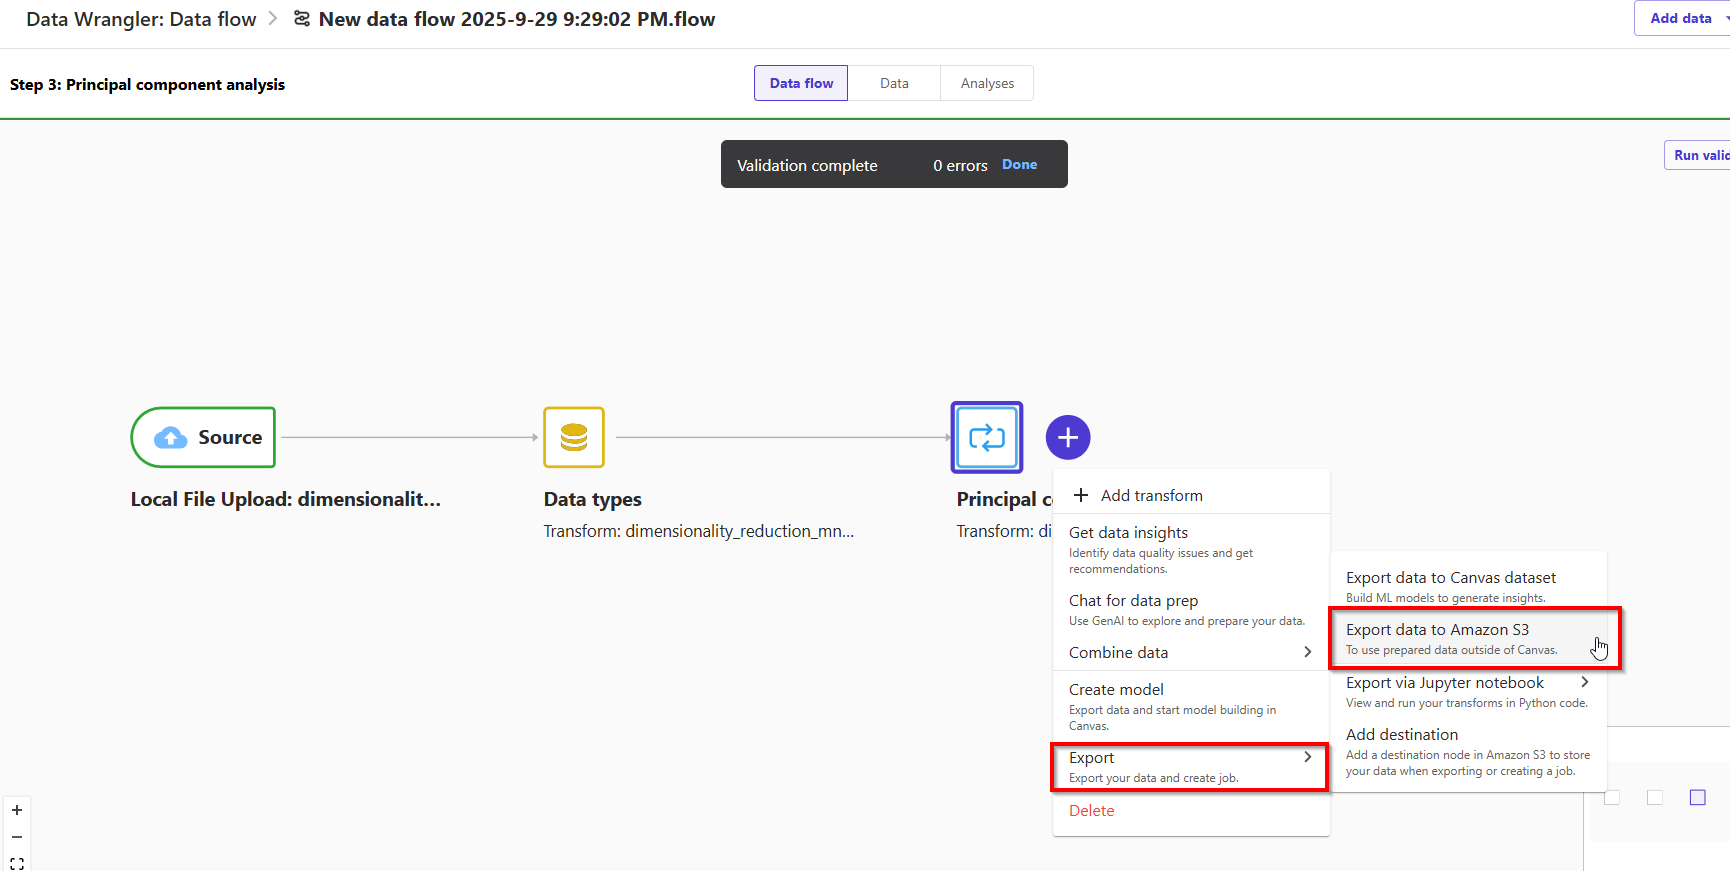Open the Add data dropdown

pos(1684,18)
